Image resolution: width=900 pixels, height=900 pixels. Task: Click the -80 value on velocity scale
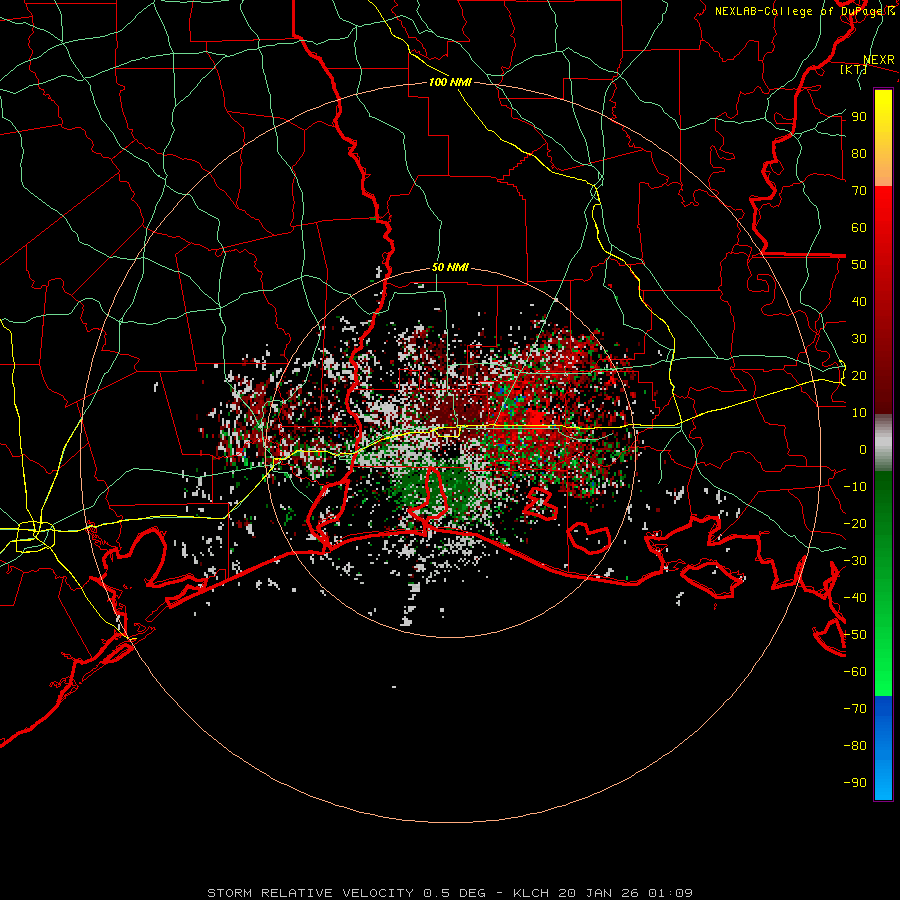(x=855, y=746)
